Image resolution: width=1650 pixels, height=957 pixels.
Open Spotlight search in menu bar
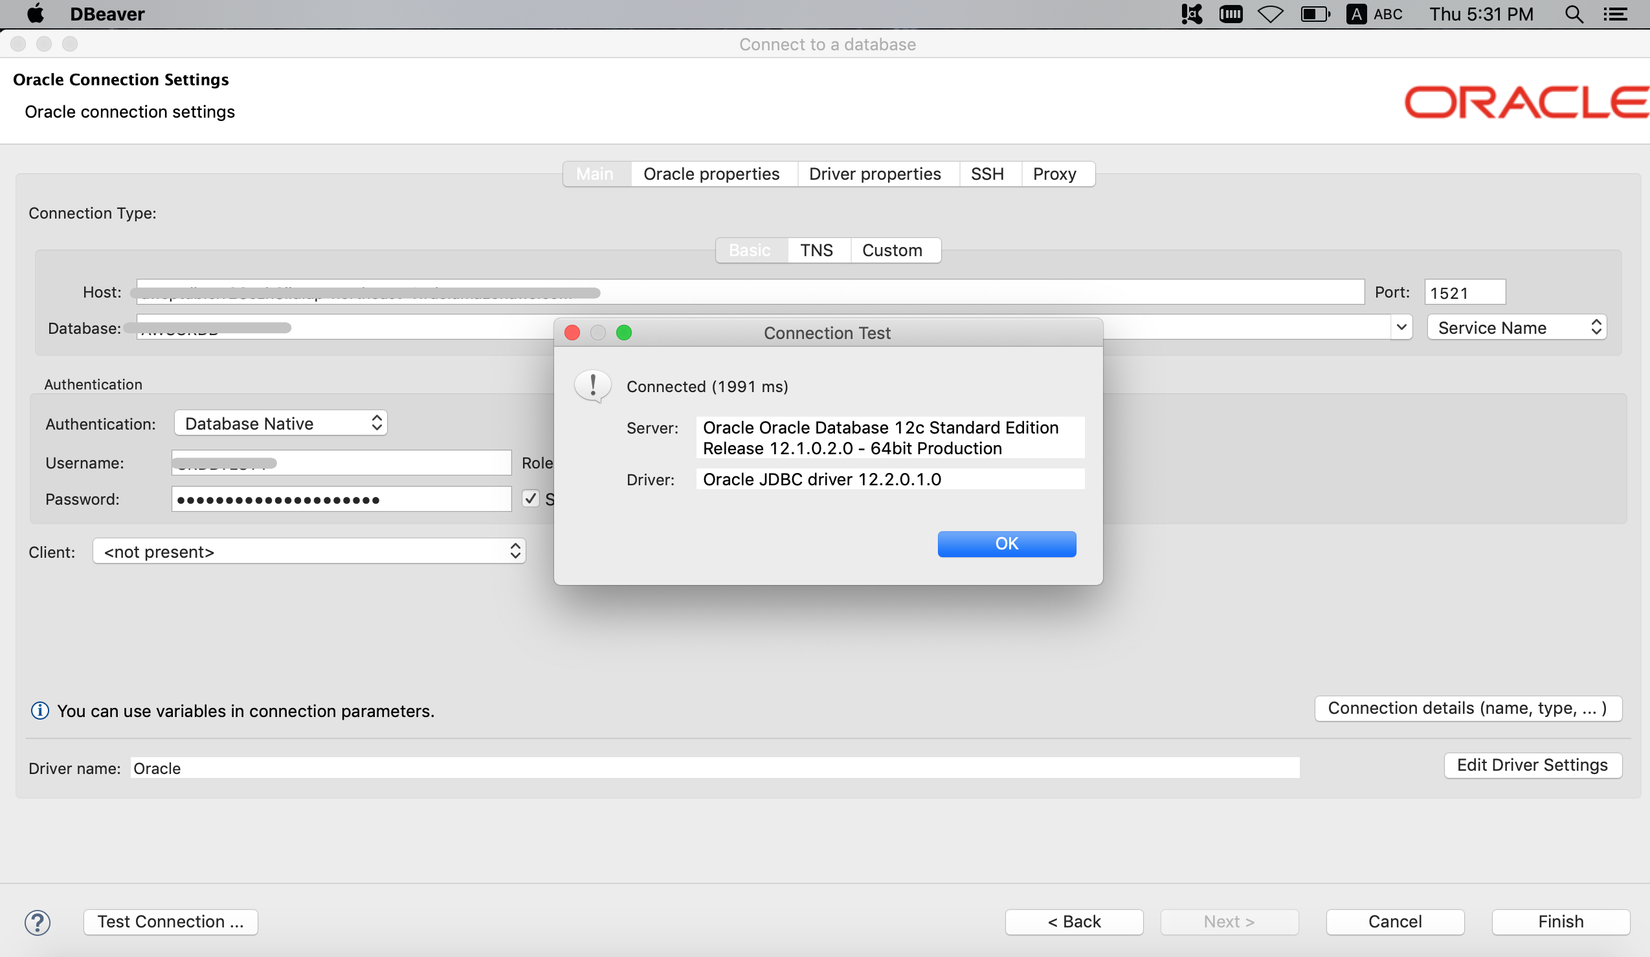[x=1574, y=14]
